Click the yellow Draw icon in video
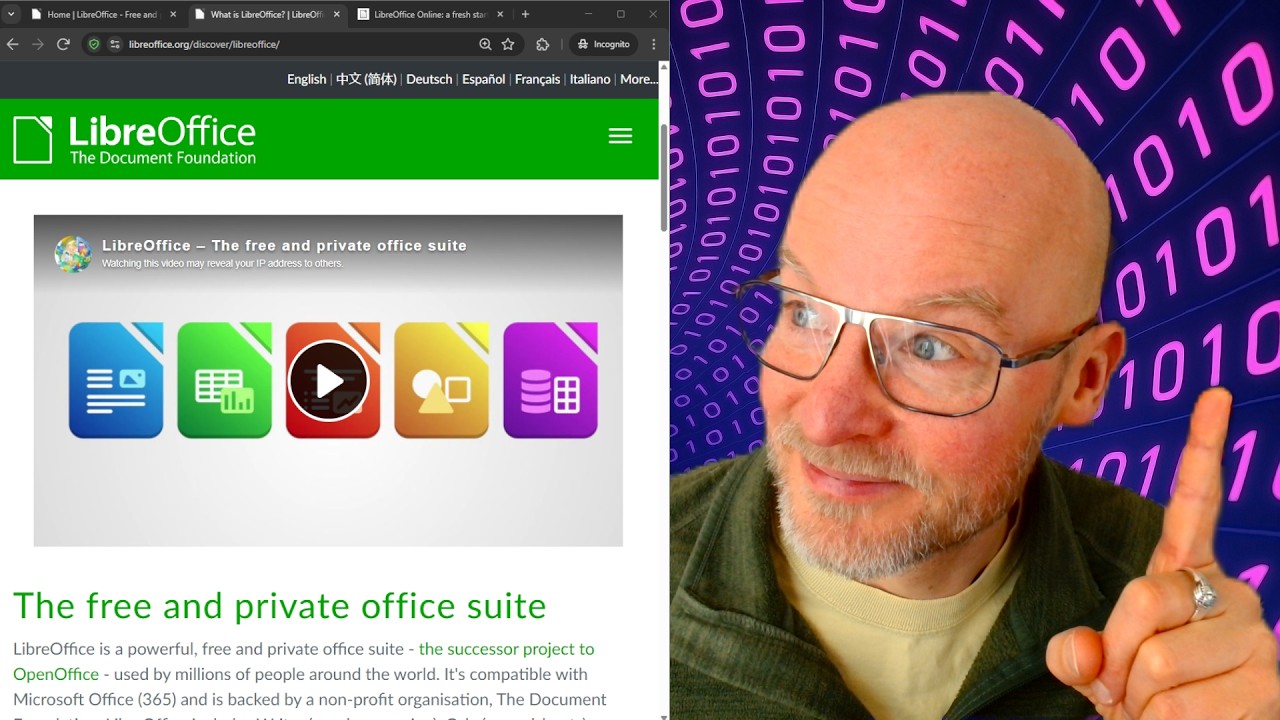The image size is (1280, 720). [x=441, y=380]
